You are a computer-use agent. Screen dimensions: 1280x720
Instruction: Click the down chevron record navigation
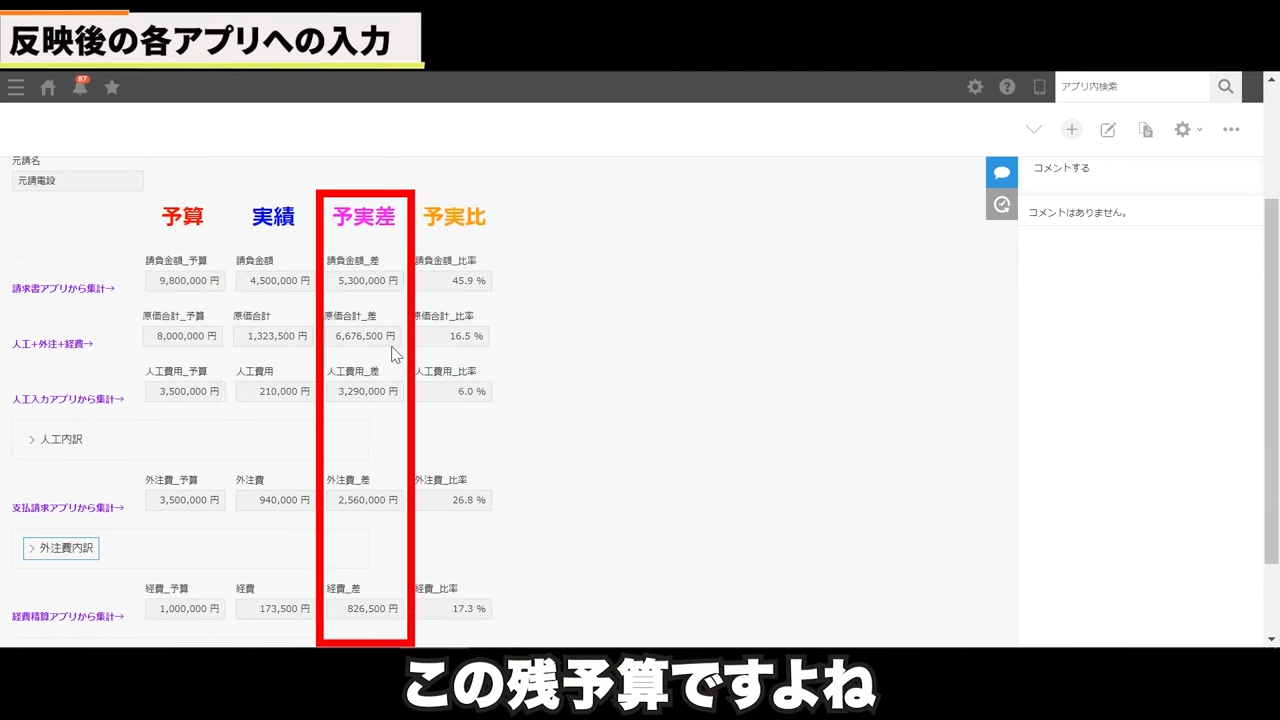1034,130
